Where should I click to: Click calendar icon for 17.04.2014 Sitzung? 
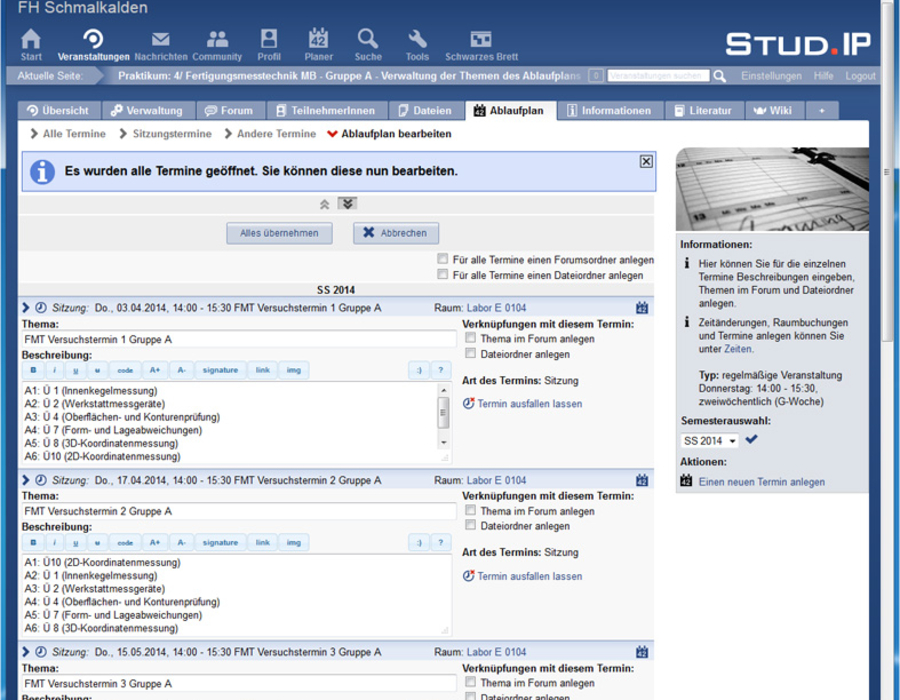point(642,480)
